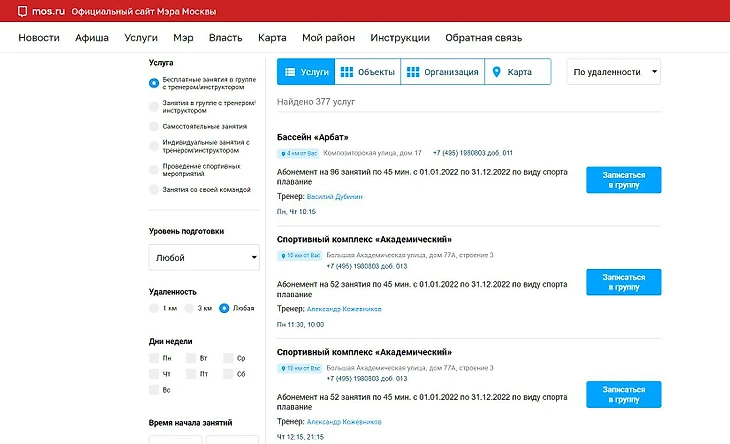This screenshot has width=730, height=444.
Task: Open the Мой район section
Action: click(329, 38)
